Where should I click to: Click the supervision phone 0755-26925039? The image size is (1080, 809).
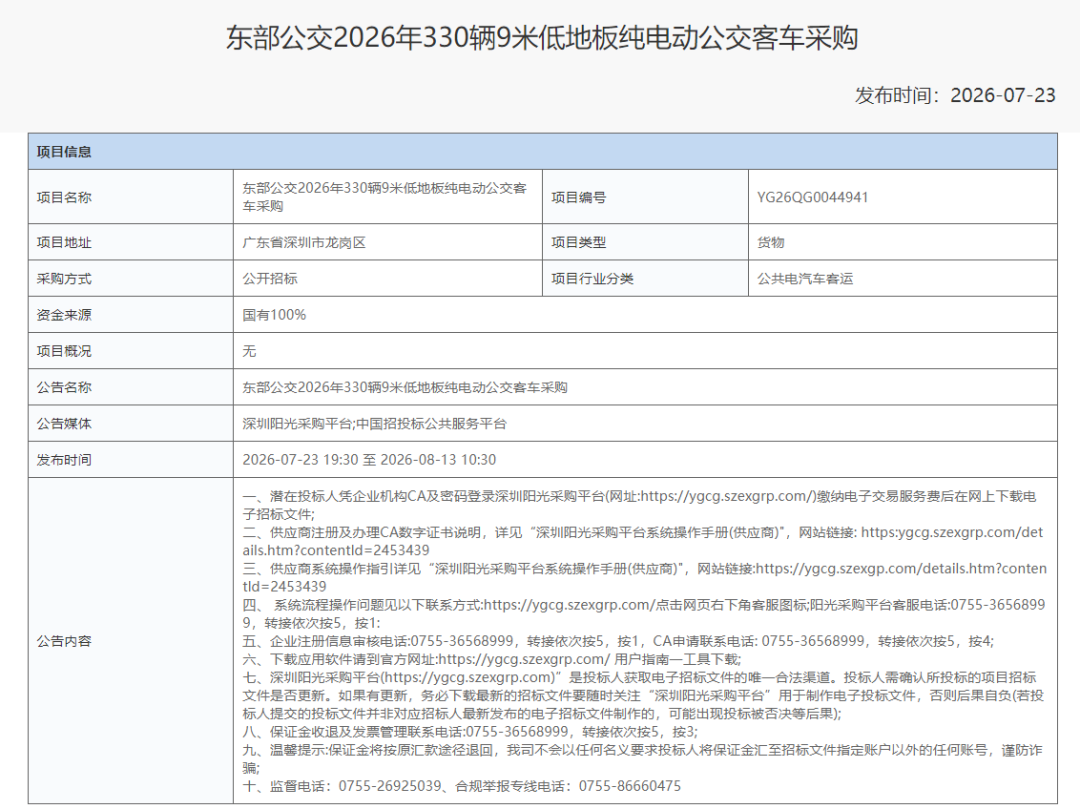point(390,786)
